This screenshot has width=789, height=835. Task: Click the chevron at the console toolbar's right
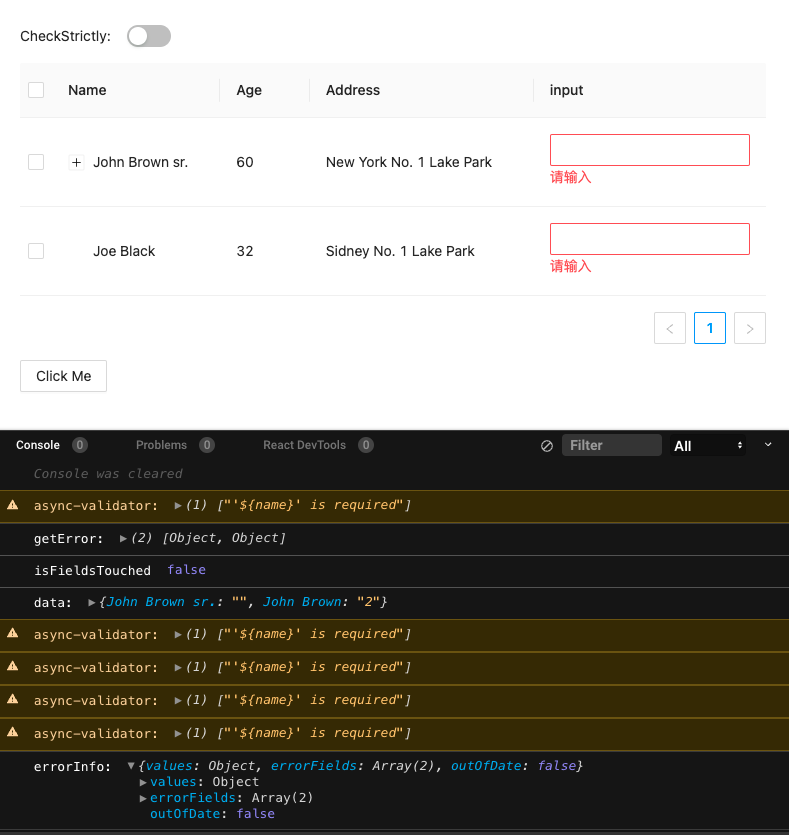768,446
